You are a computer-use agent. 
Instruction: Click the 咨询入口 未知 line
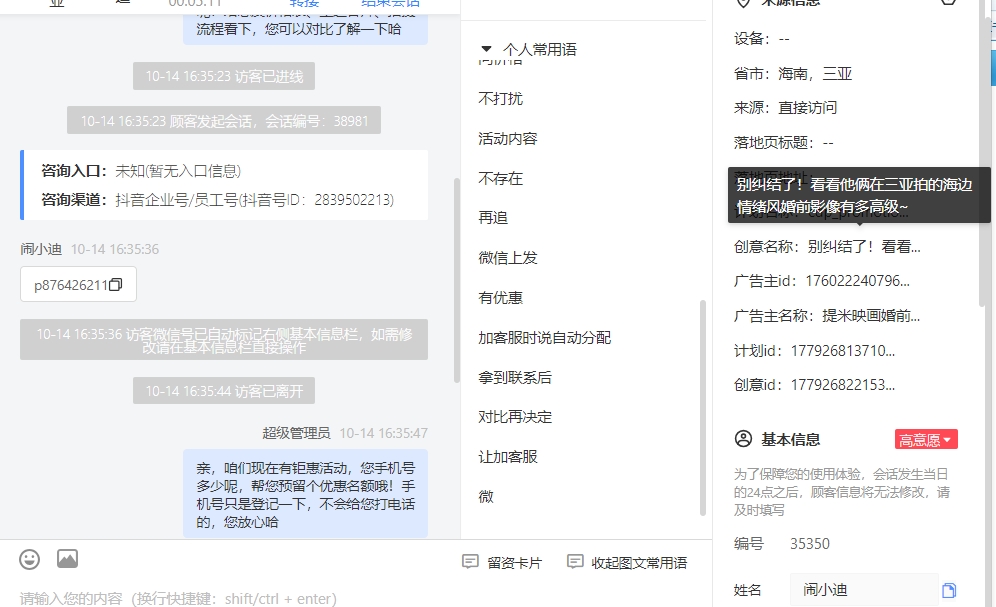141,171
